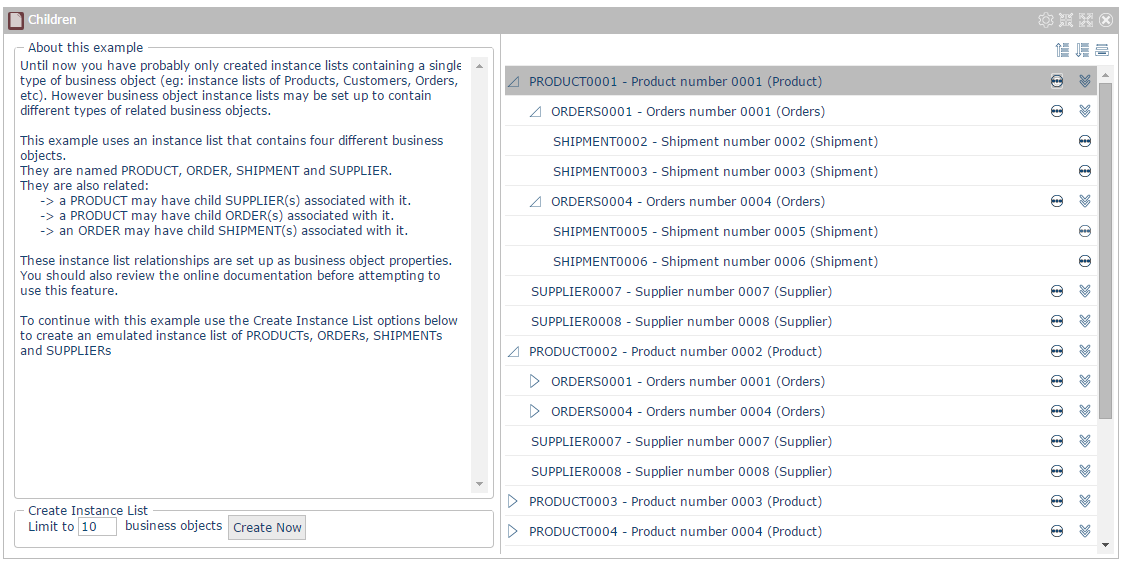Open more-options circle for SHIPMENT0005 row
This screenshot has width=1125, height=567.
(1085, 231)
